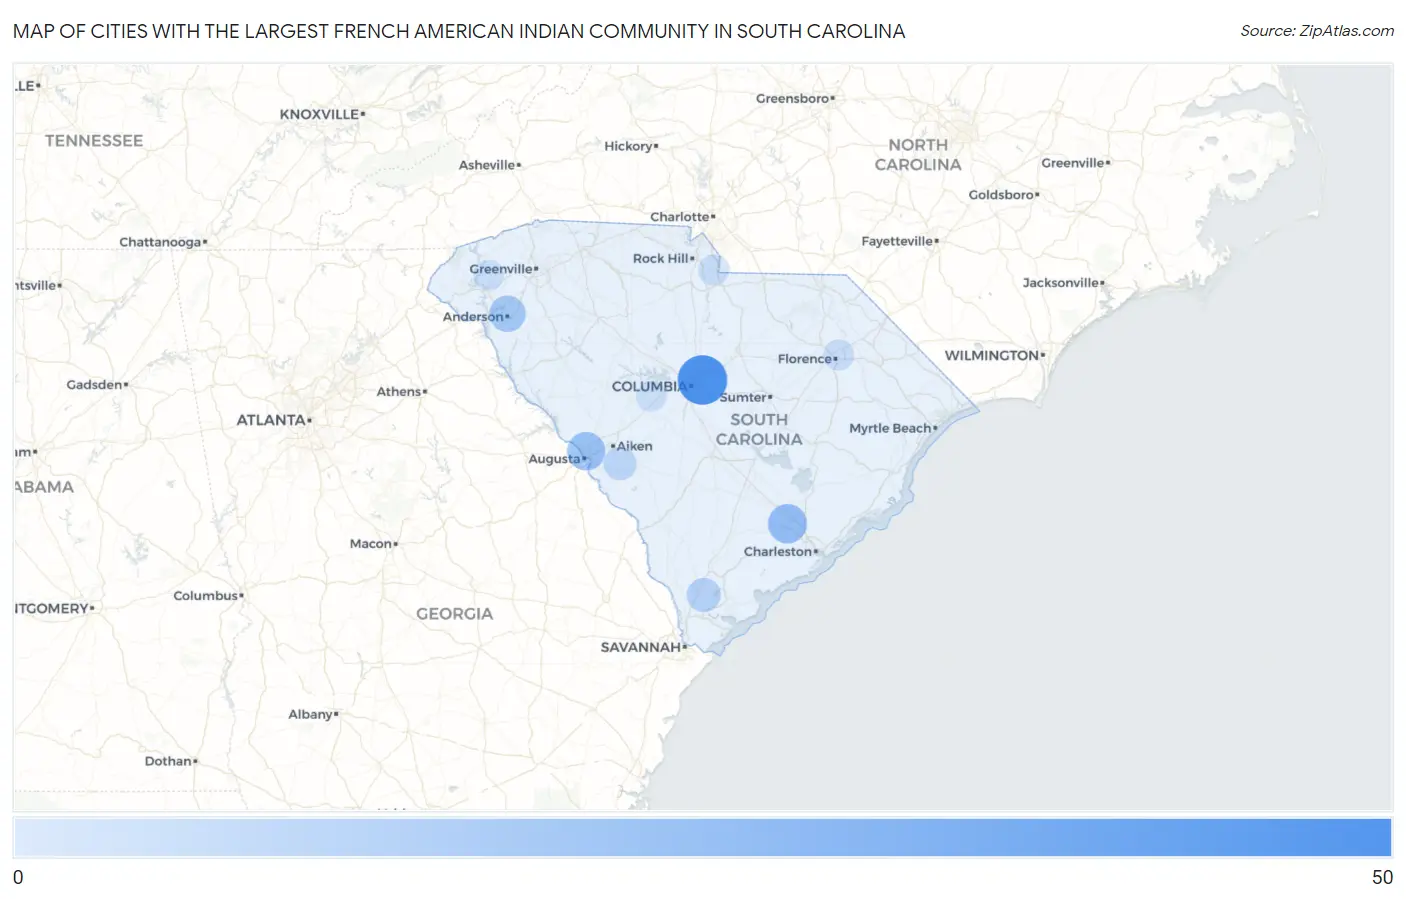
Task: Click the legend minimum value 0
Action: 18,877
